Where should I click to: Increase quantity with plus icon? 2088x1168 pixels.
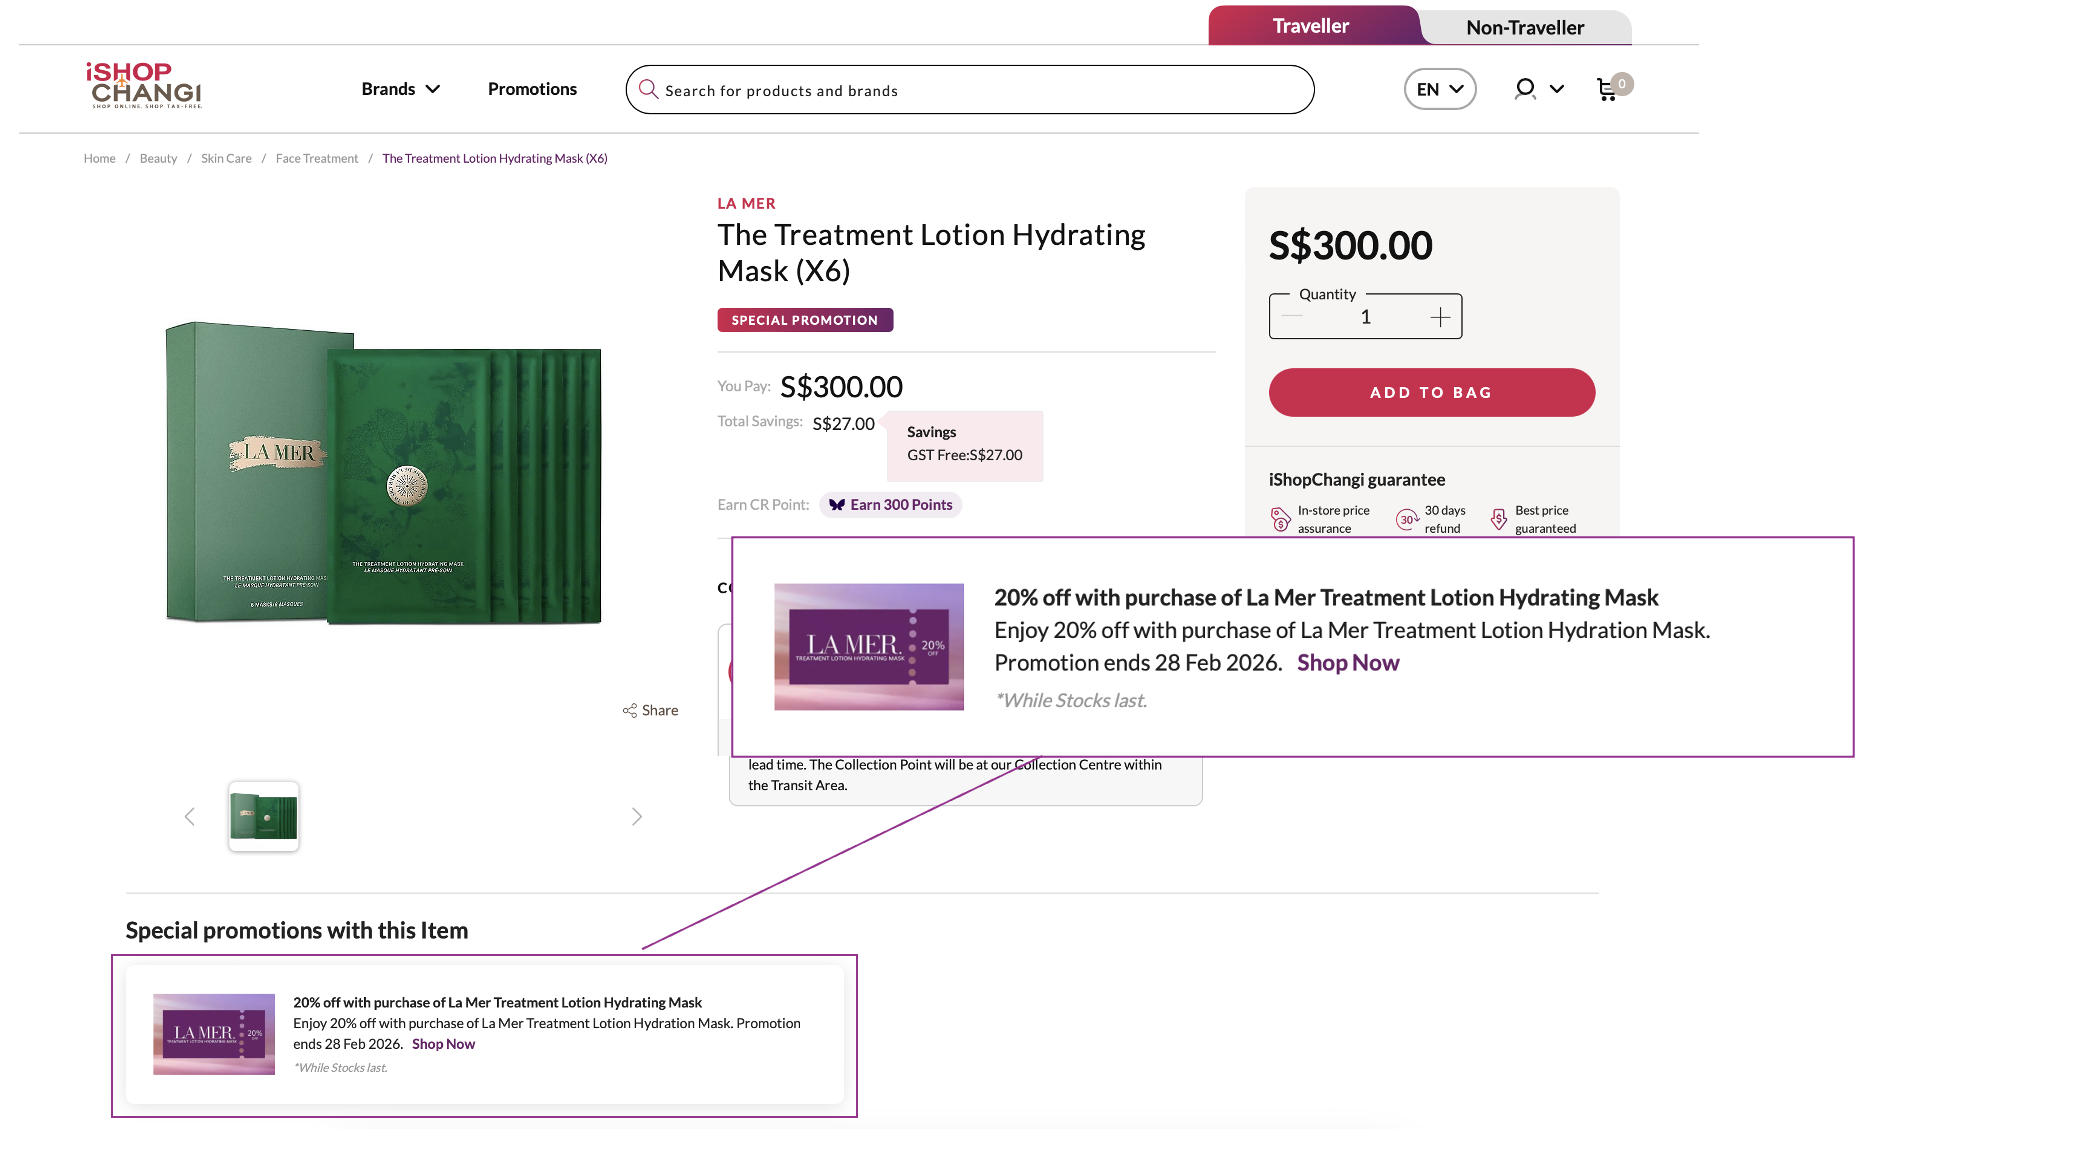pyautogui.click(x=1440, y=317)
